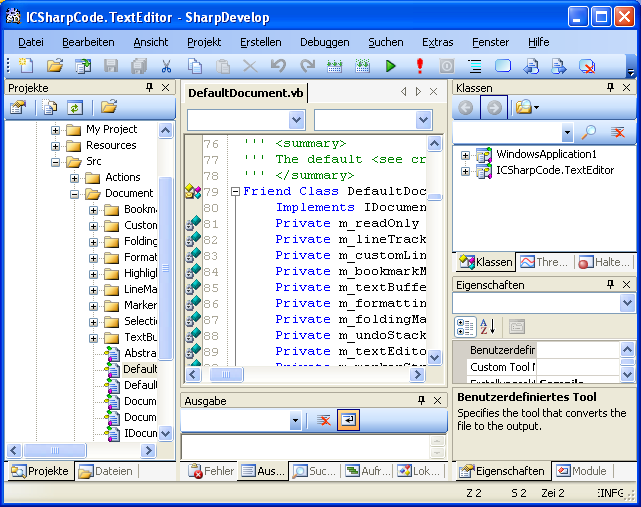641x507 pixels.
Task: Expand the Actions folder
Action: pyautogui.click(x=74, y=178)
